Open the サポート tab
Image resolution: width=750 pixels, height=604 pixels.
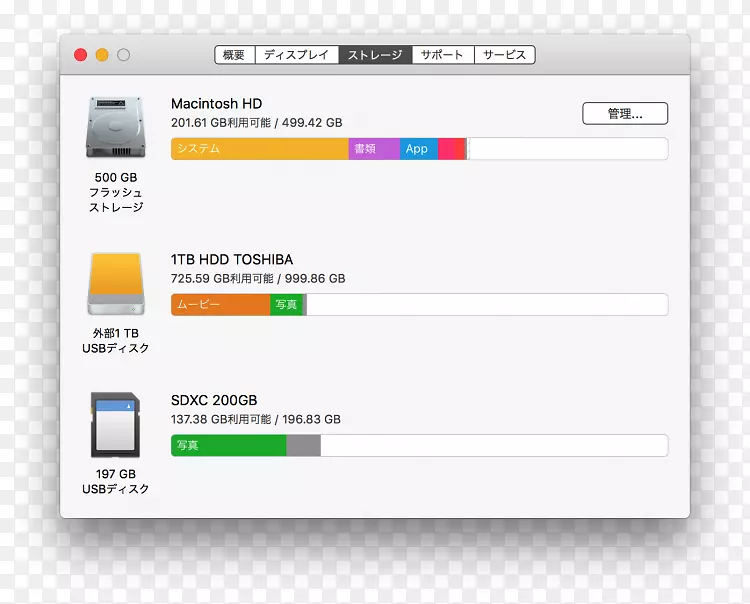point(442,55)
